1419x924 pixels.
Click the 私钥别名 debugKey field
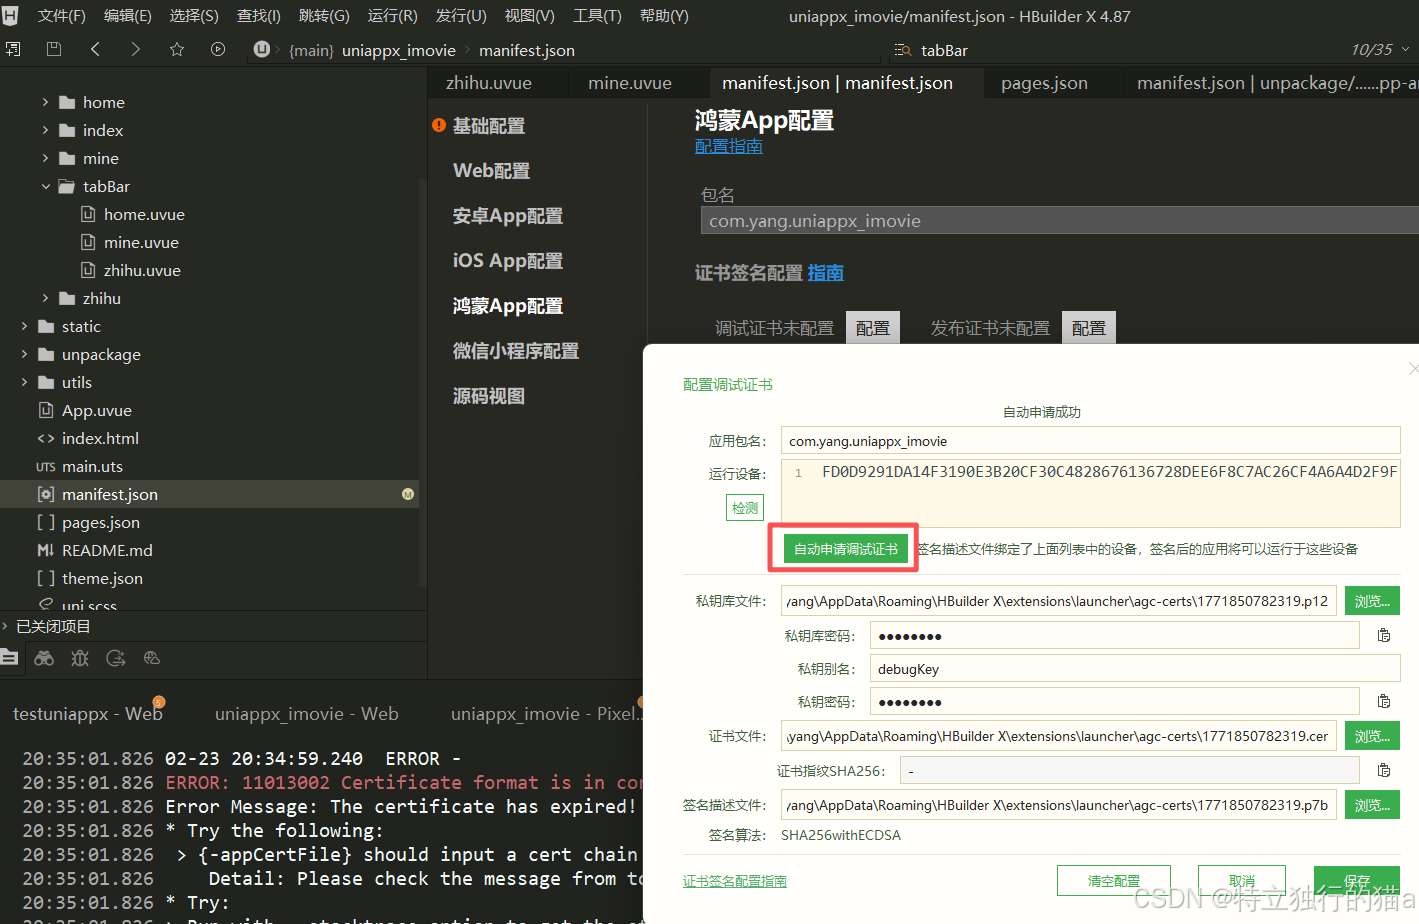point(1135,669)
